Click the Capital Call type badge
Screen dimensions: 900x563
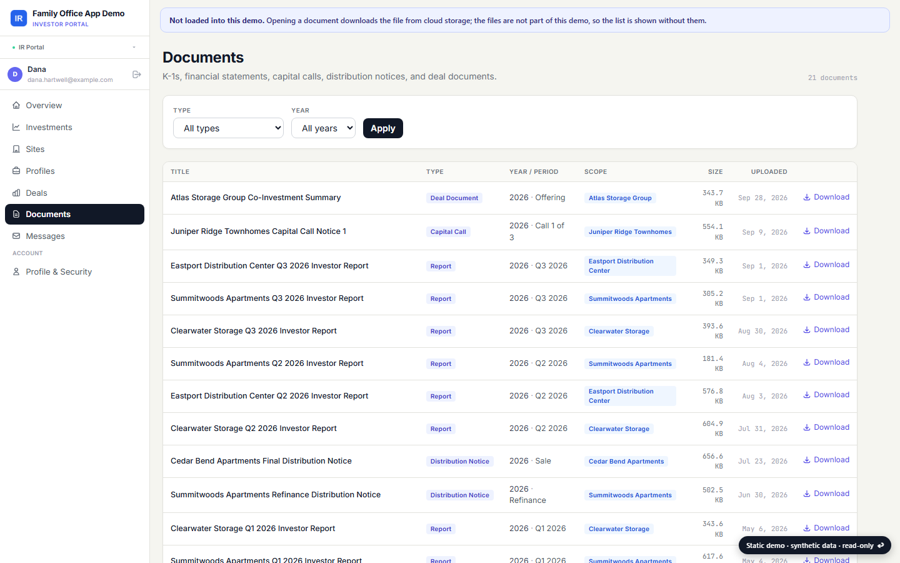[x=448, y=232]
